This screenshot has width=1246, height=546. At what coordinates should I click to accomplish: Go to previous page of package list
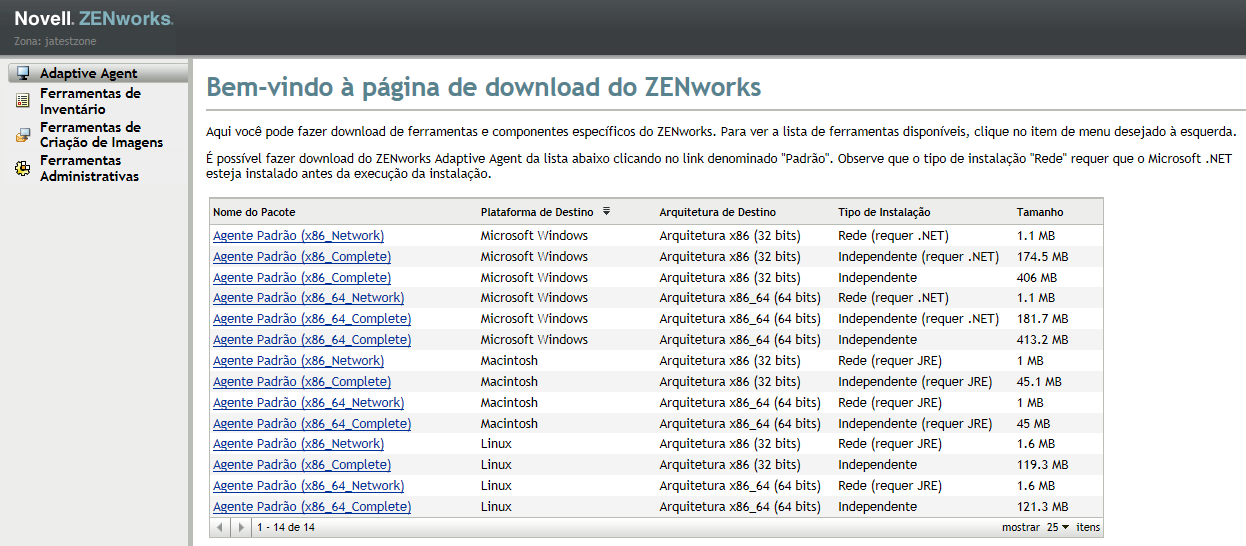click(221, 527)
